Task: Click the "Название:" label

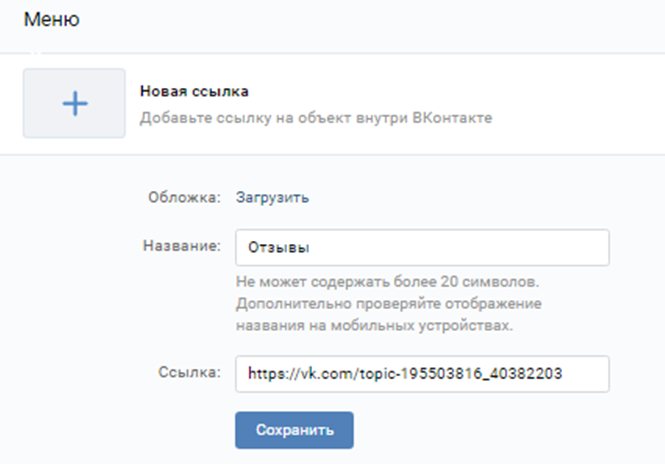Action: click(182, 246)
